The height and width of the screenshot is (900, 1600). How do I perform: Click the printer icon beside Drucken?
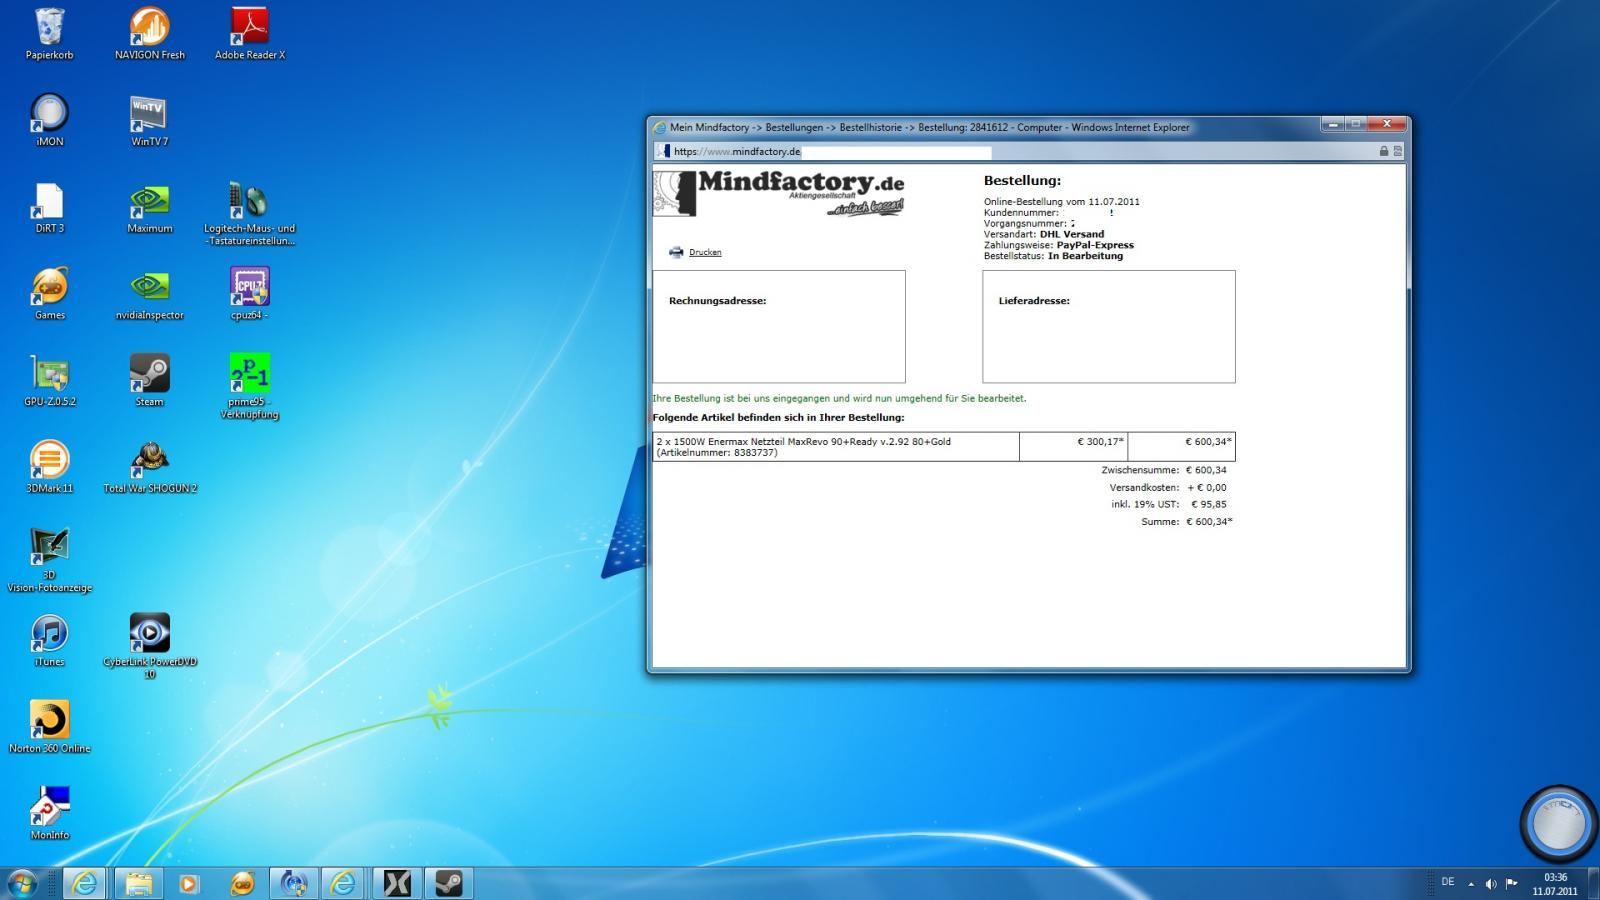pyautogui.click(x=676, y=252)
